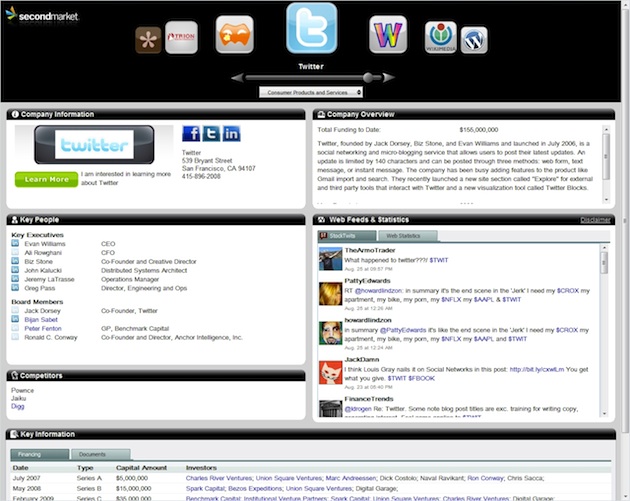Open Jeremy LaTrasse's LinkedIn icon

coord(15,279)
